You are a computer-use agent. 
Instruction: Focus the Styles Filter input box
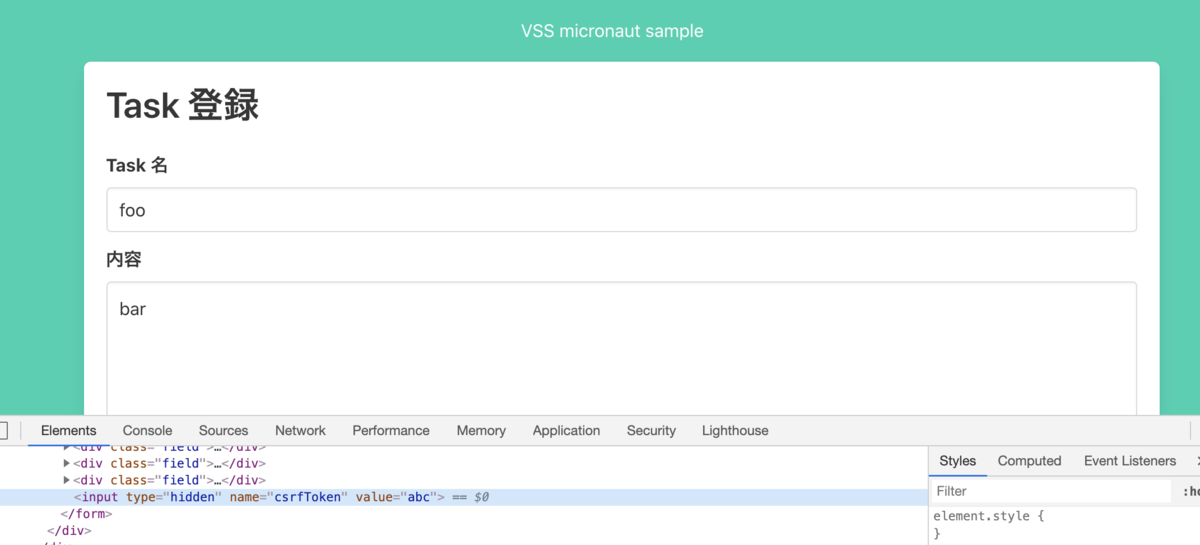point(1050,491)
